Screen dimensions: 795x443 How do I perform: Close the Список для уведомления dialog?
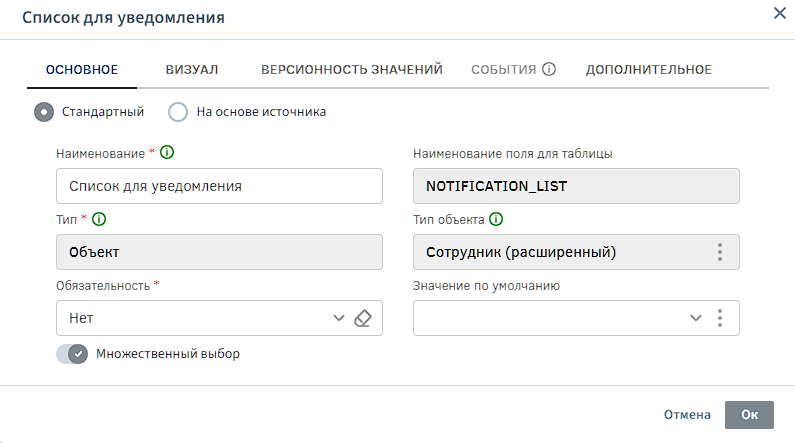(x=780, y=14)
